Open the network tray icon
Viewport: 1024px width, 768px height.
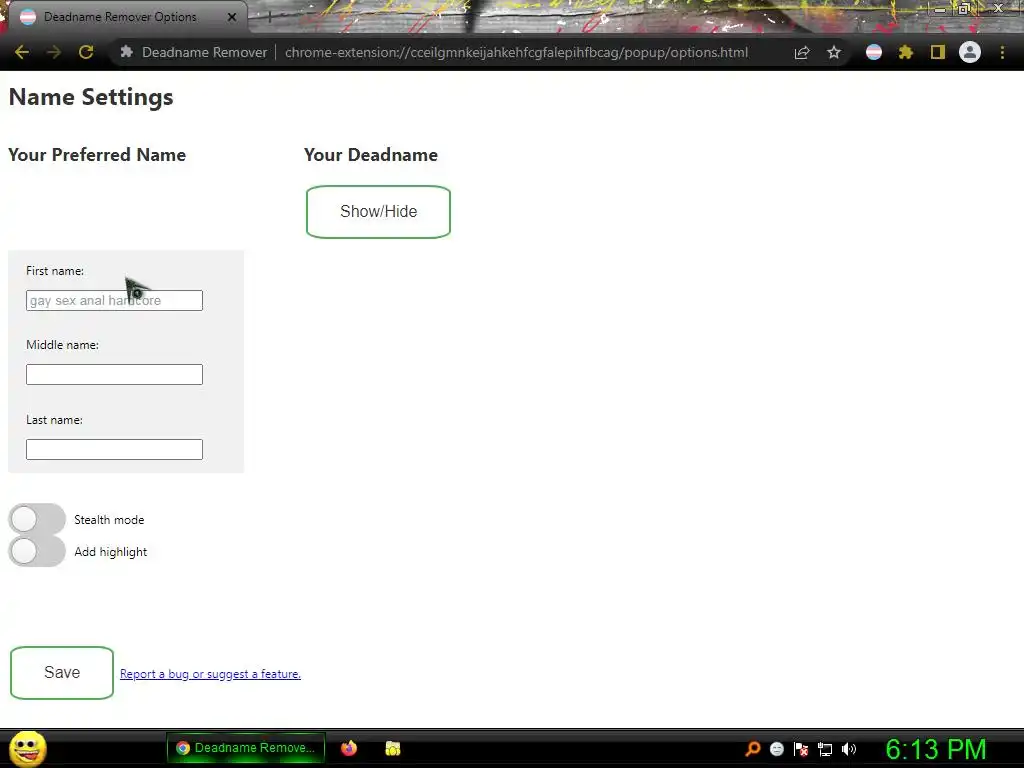tap(825, 749)
